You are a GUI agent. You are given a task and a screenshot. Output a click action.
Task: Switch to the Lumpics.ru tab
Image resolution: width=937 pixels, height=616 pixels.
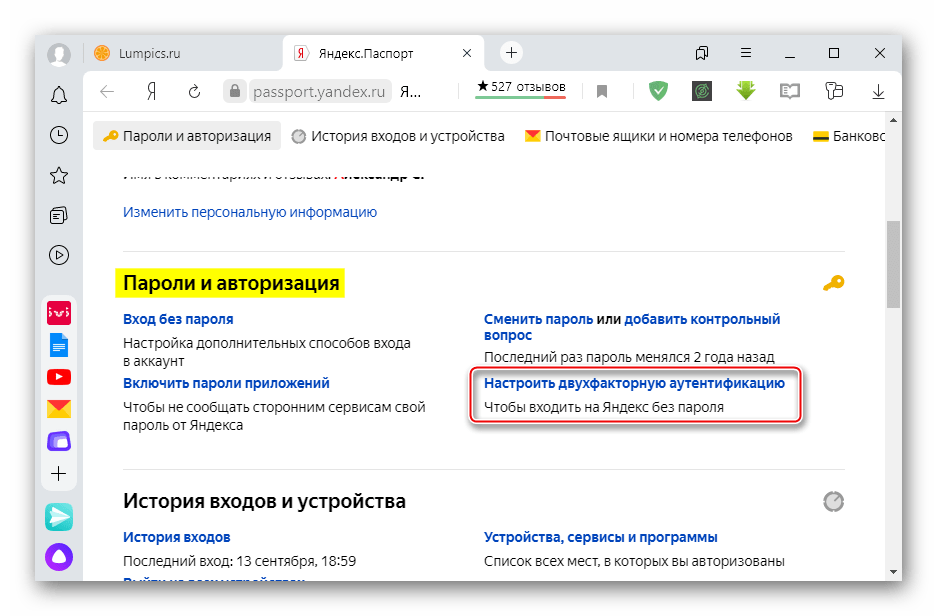click(183, 53)
